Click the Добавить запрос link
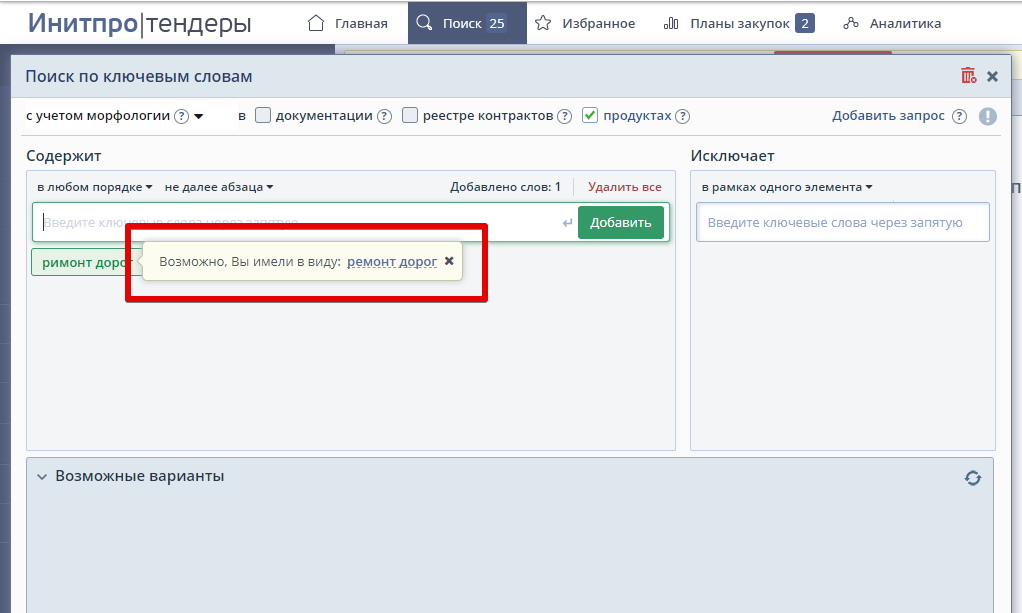 tap(888, 116)
